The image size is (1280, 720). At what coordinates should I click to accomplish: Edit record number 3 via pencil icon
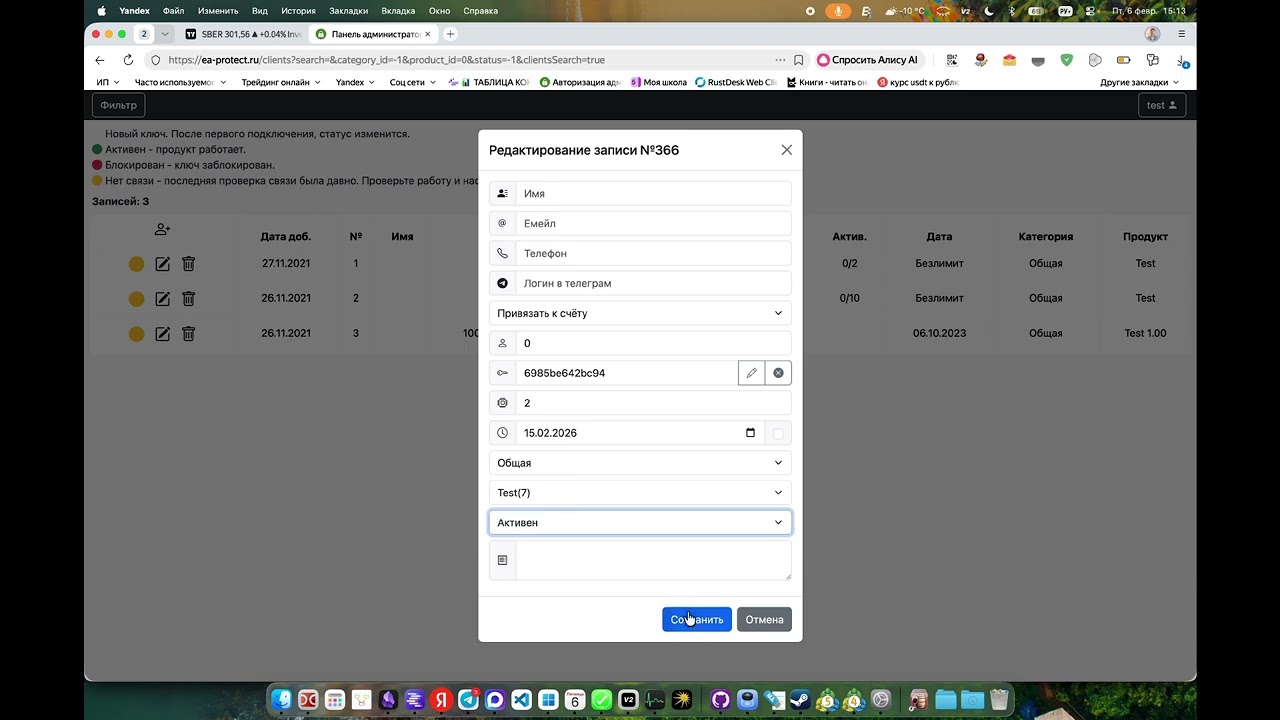click(162, 334)
